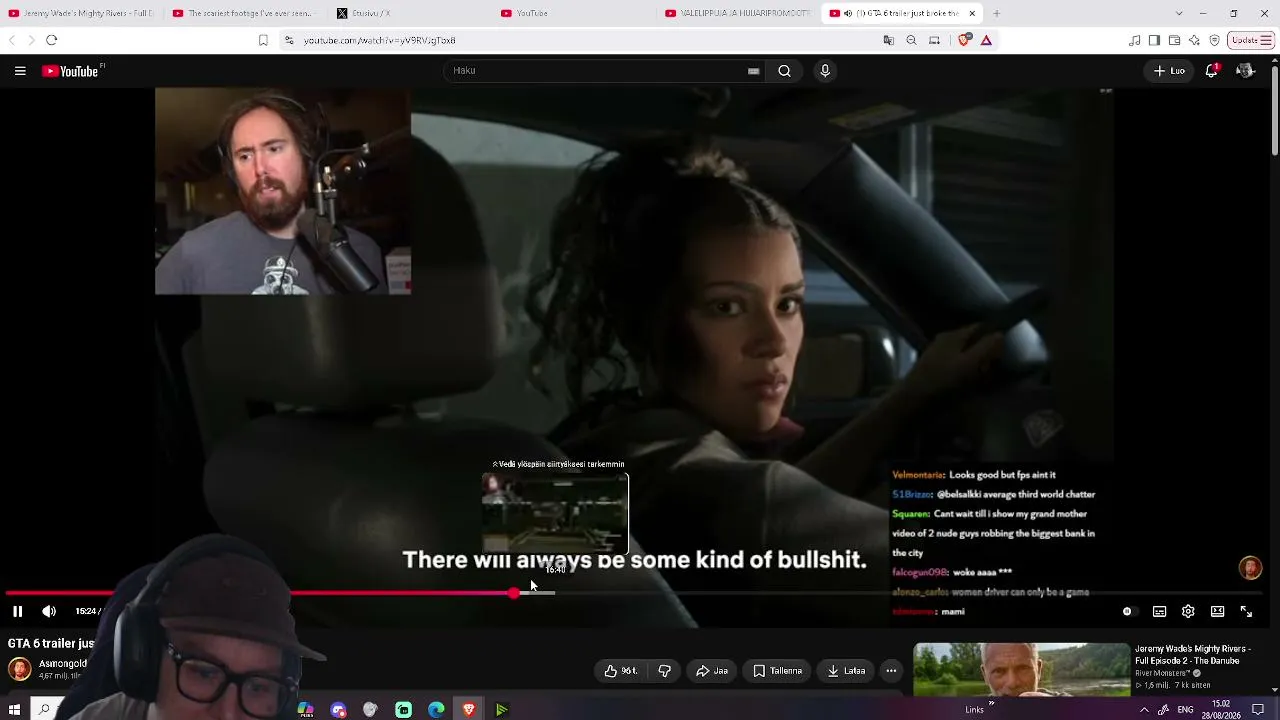Open the account avatar menu
This screenshot has height=720, width=1280.
(x=1245, y=71)
